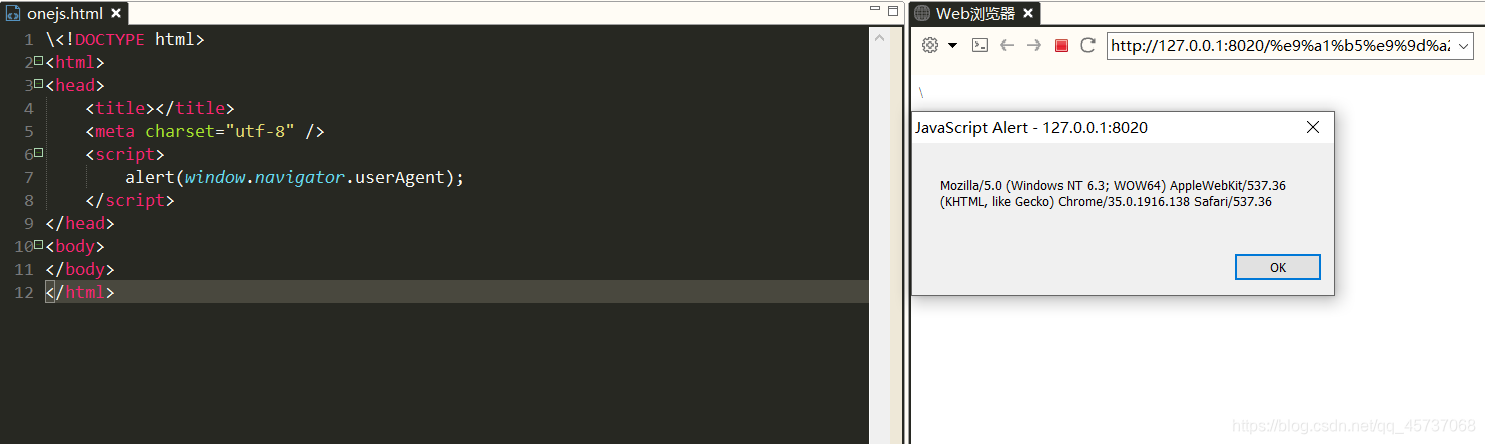Close the onejs.html tab

pos(116,14)
